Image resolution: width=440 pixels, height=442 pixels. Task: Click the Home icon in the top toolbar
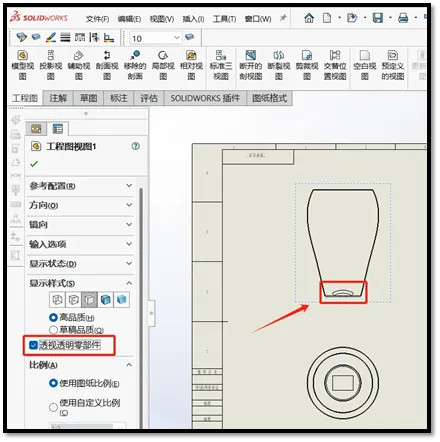[309, 18]
